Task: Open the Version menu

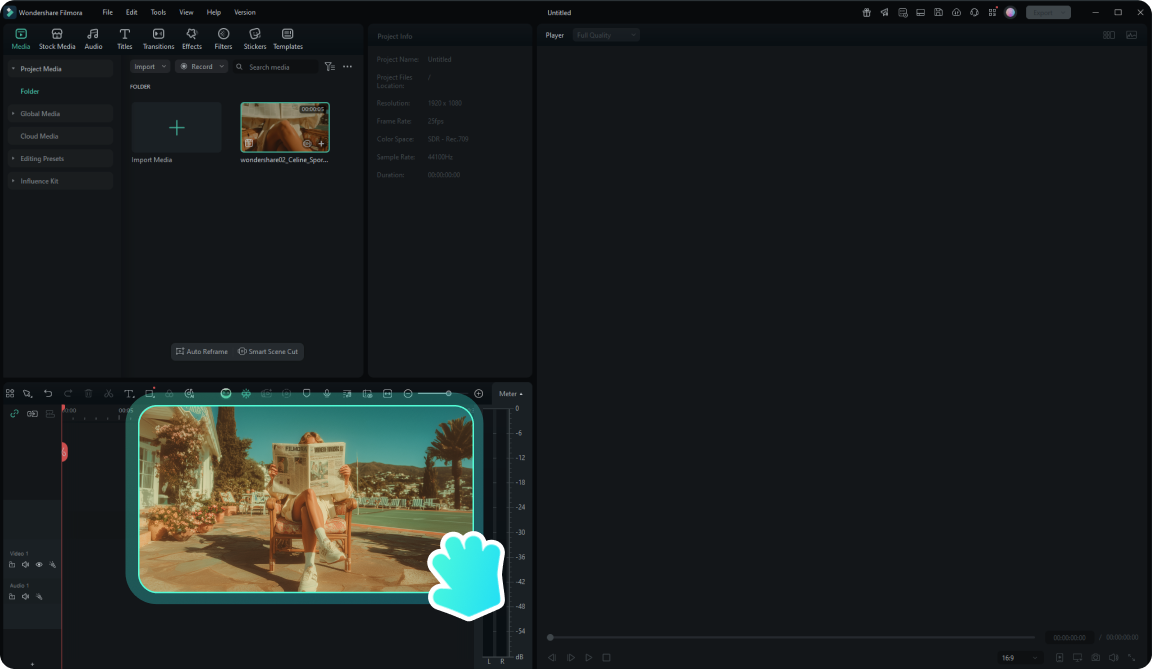Action: tap(245, 12)
